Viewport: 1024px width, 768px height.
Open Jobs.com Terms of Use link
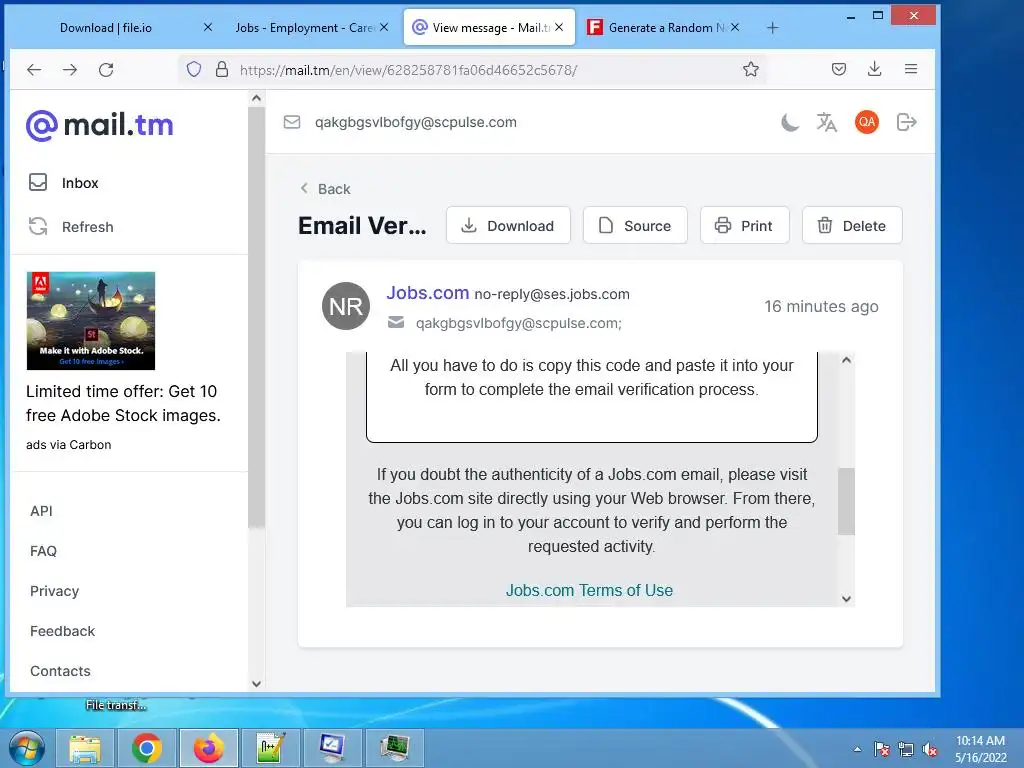pyautogui.click(x=589, y=590)
